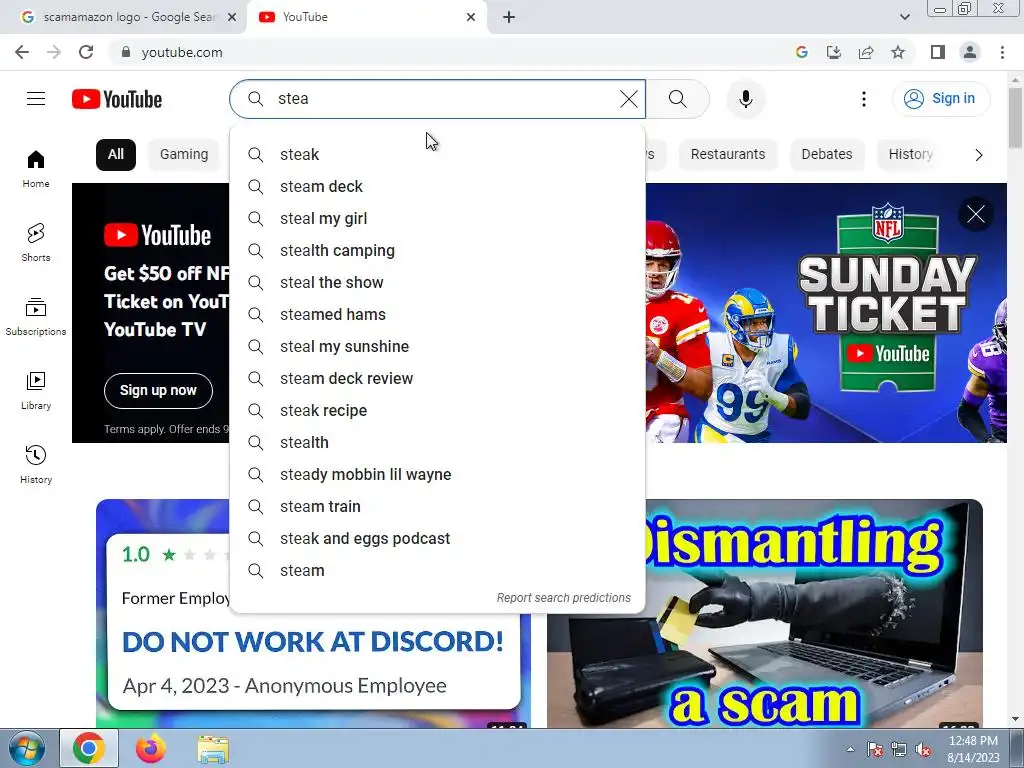Show more filter chips with right arrow
Screen dimensions: 1024x768
pos(978,155)
